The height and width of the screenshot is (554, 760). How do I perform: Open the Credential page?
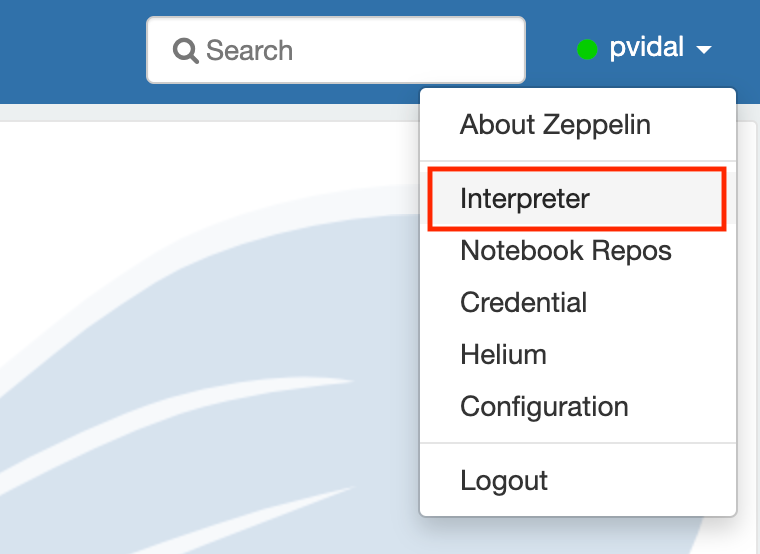coord(523,303)
